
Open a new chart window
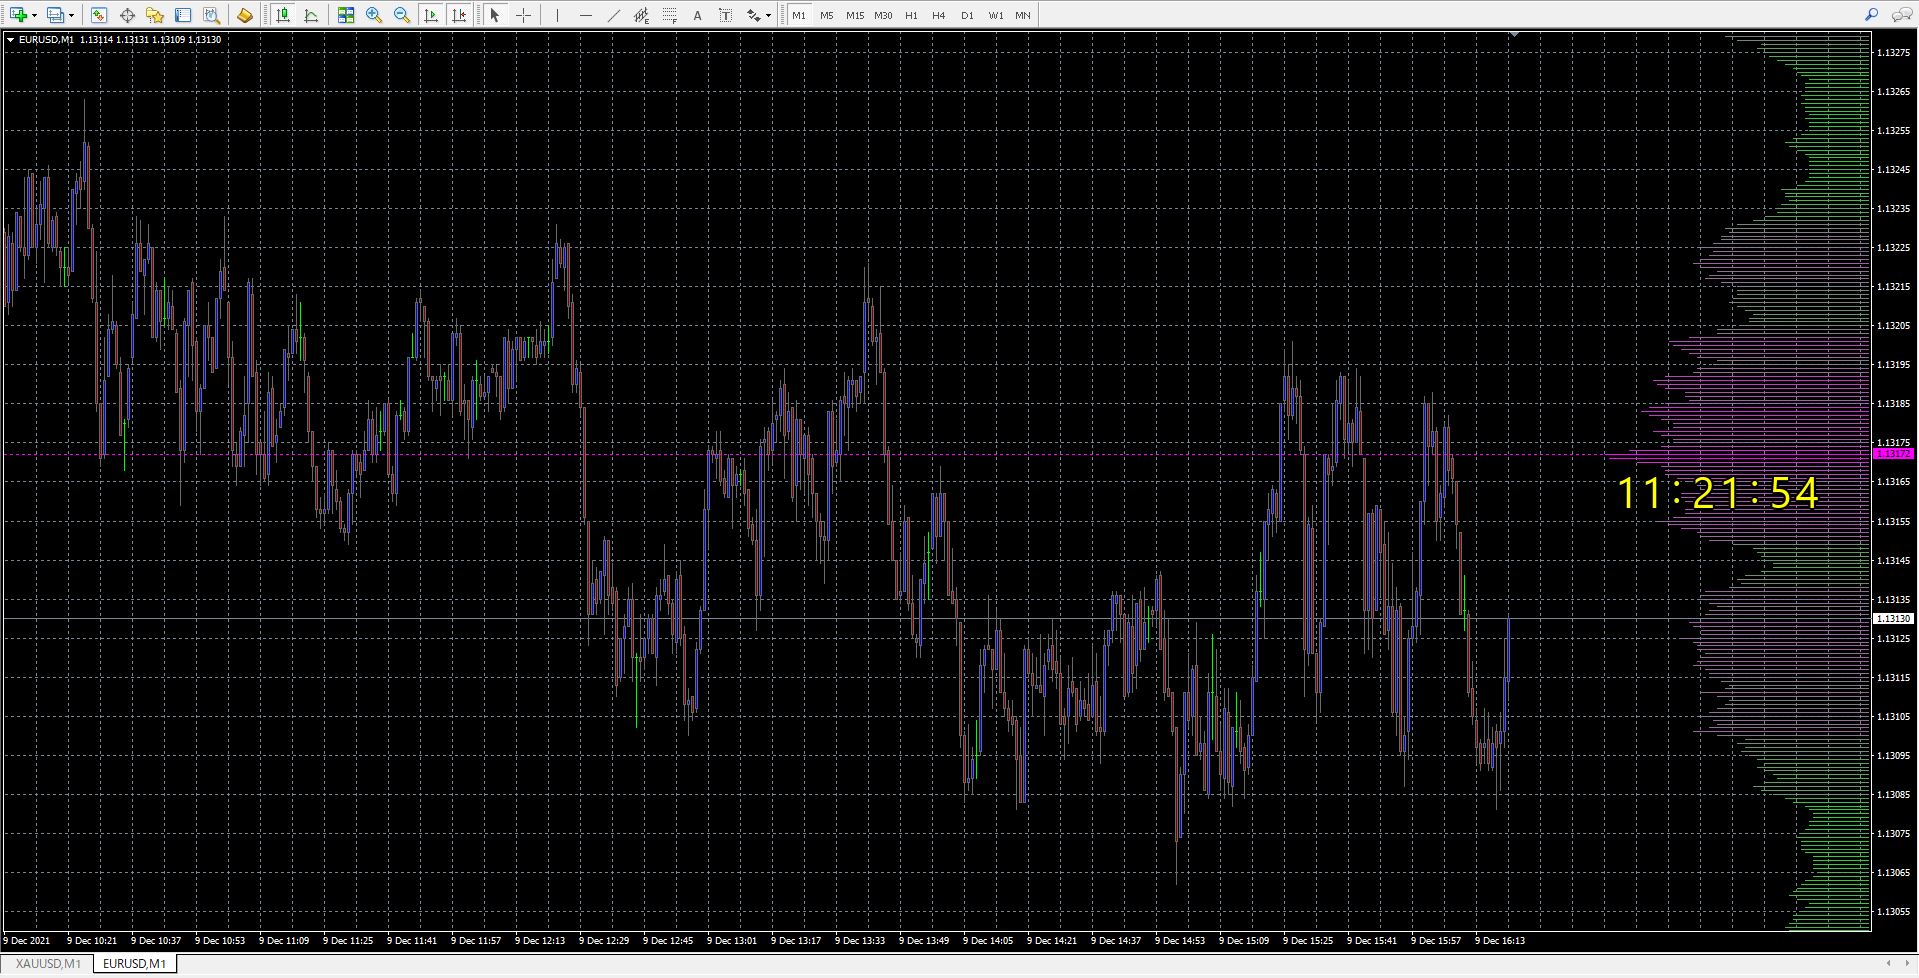tap(18, 15)
